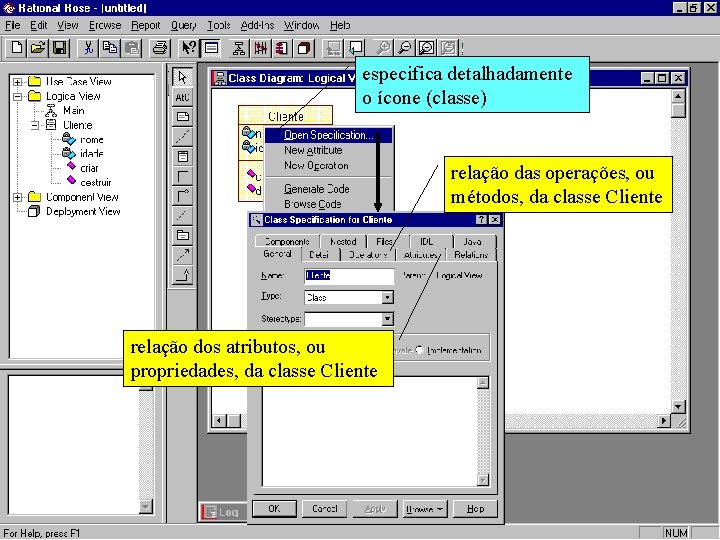Click the Help button in dialog

pyautogui.click(x=475, y=509)
